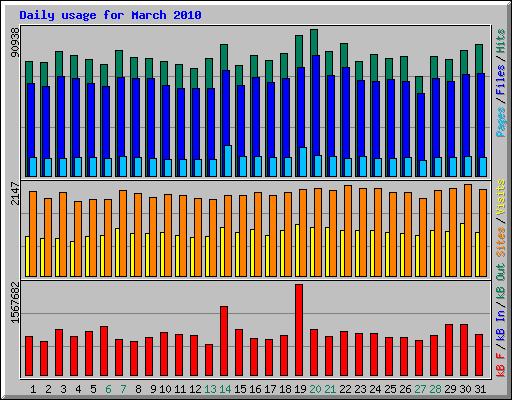512x400 pixels.
Task: Click the "Pages" legend label
Action: [x=500, y=122]
